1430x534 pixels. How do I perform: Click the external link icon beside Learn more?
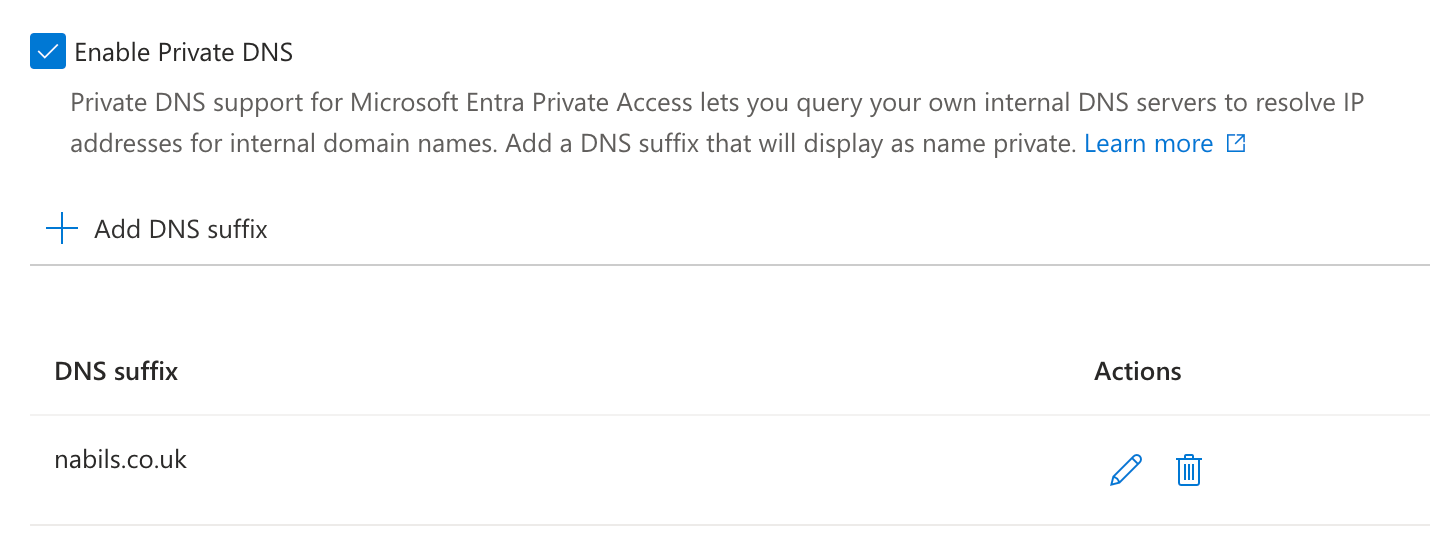[1236, 144]
